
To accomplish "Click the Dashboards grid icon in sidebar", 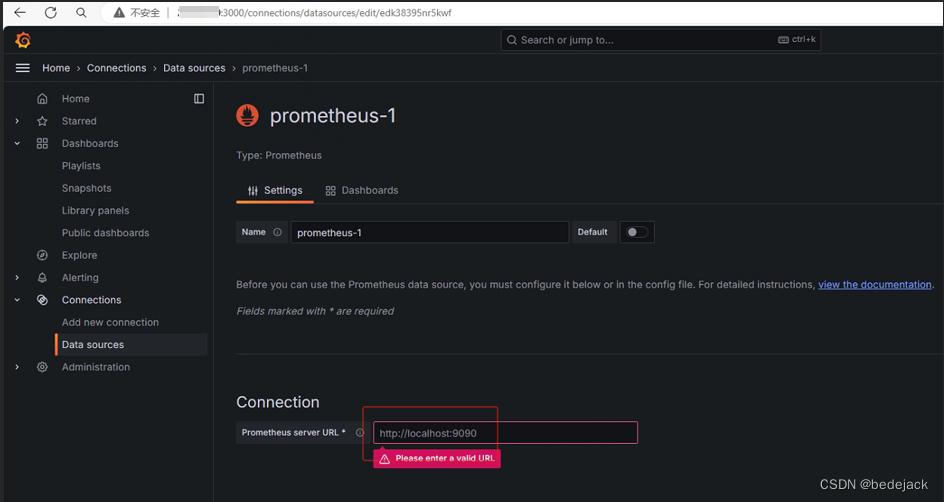I will point(42,143).
